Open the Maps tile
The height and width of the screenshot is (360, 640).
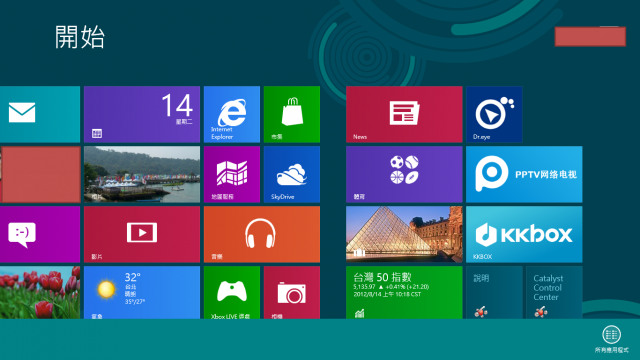(x=232, y=174)
